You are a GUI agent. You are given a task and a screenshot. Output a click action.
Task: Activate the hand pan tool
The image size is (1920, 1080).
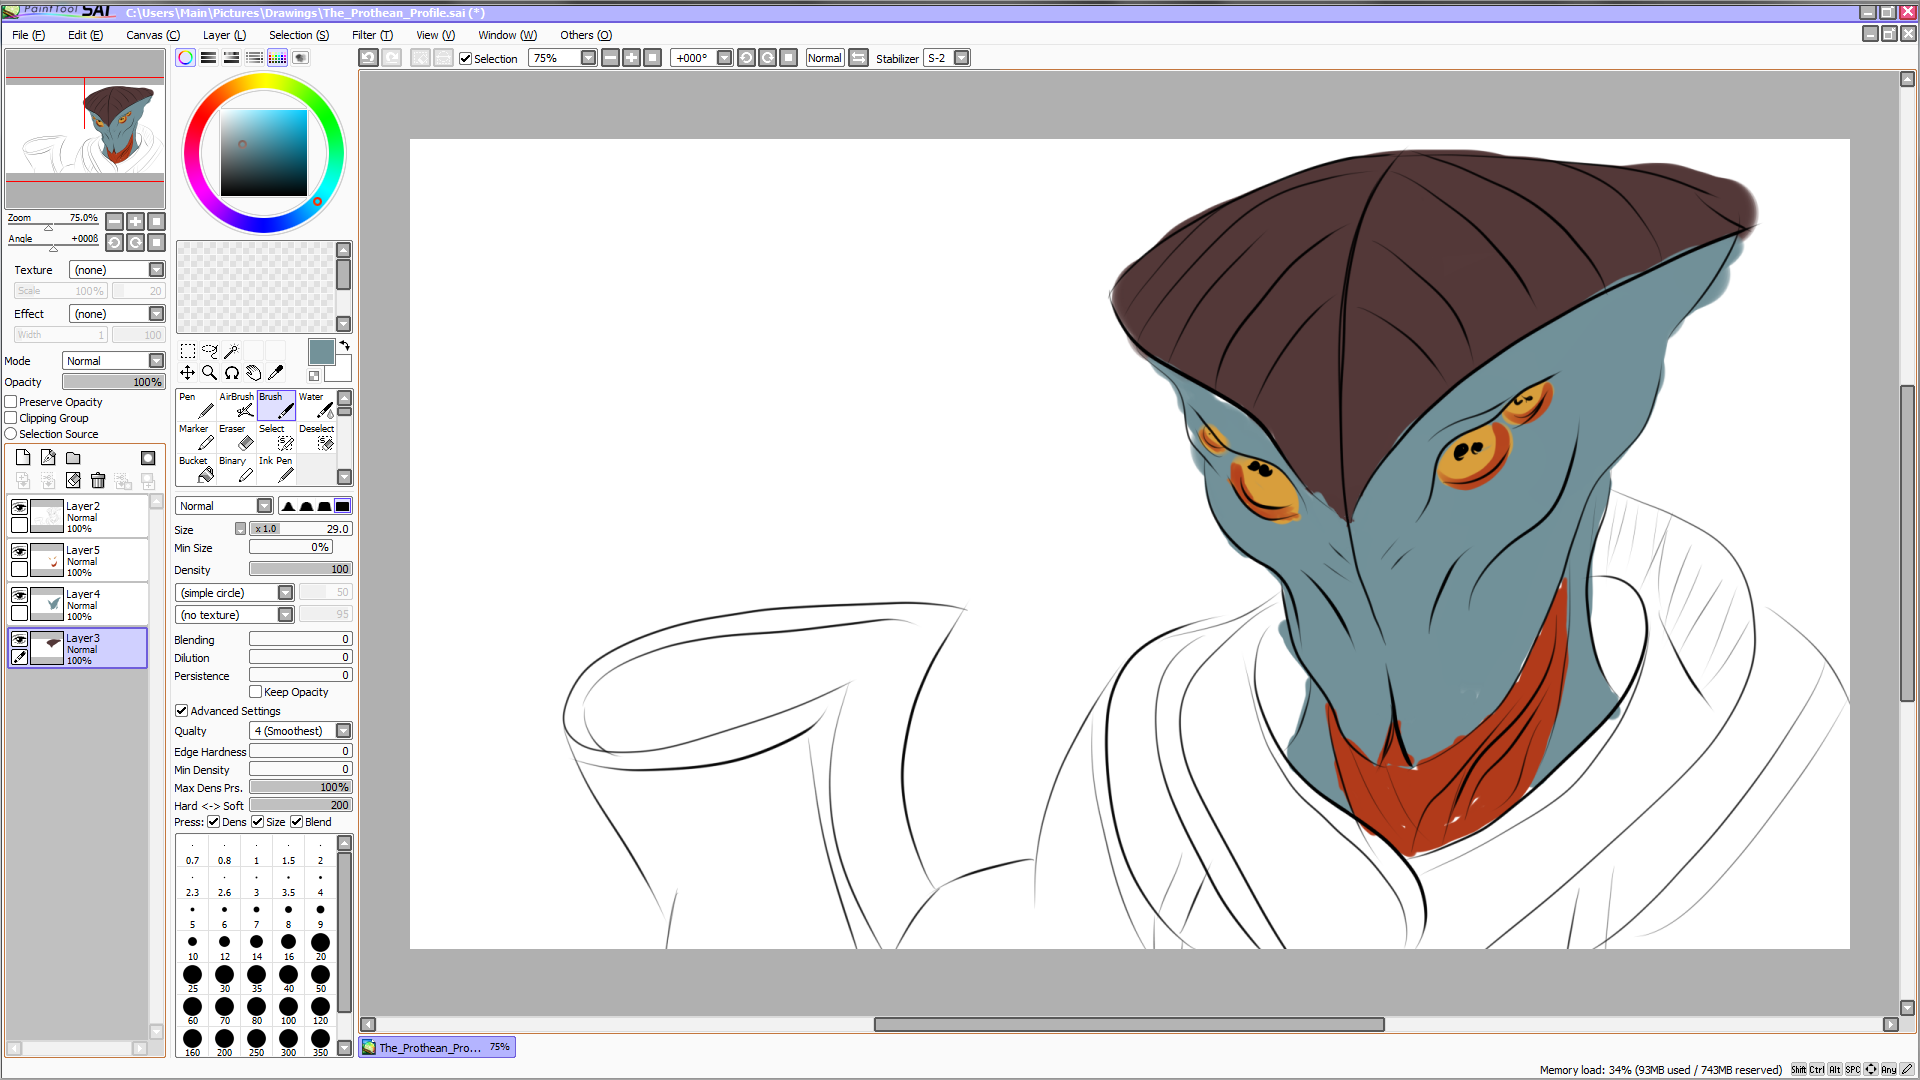coord(253,373)
